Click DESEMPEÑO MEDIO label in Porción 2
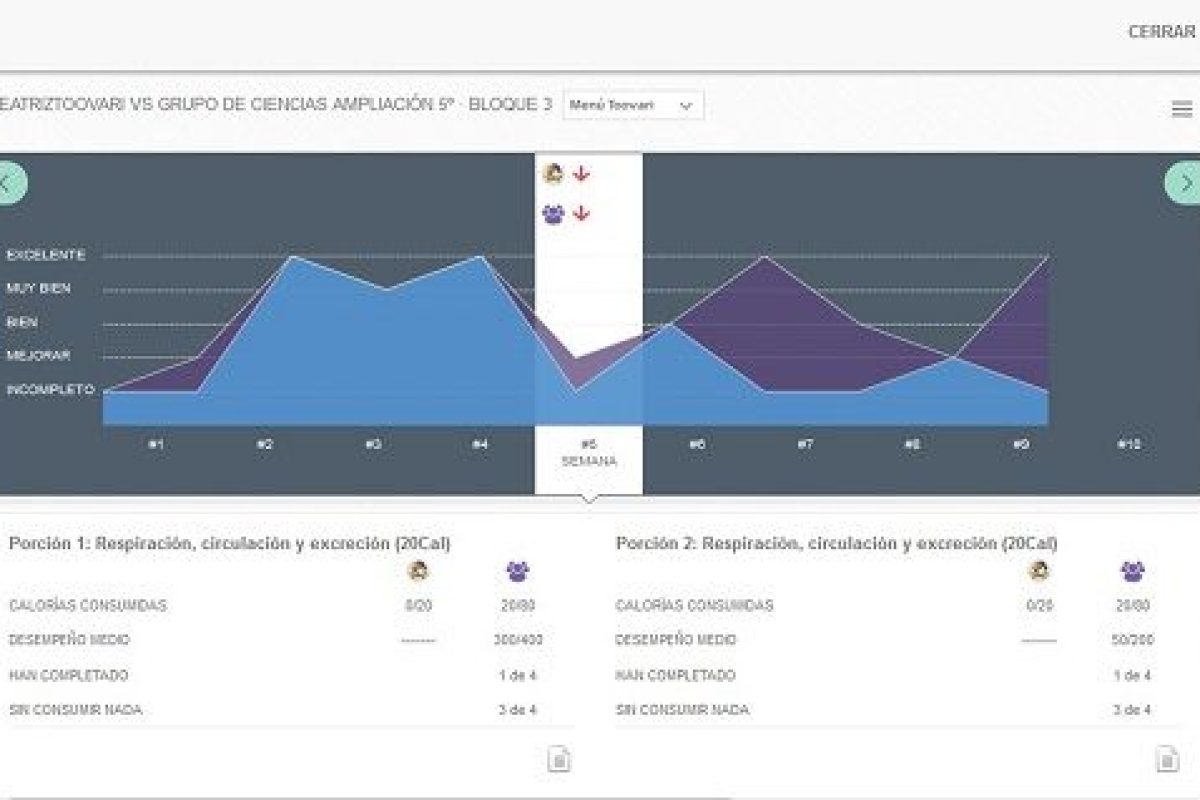Screen dimensions: 1200x800 (676, 640)
